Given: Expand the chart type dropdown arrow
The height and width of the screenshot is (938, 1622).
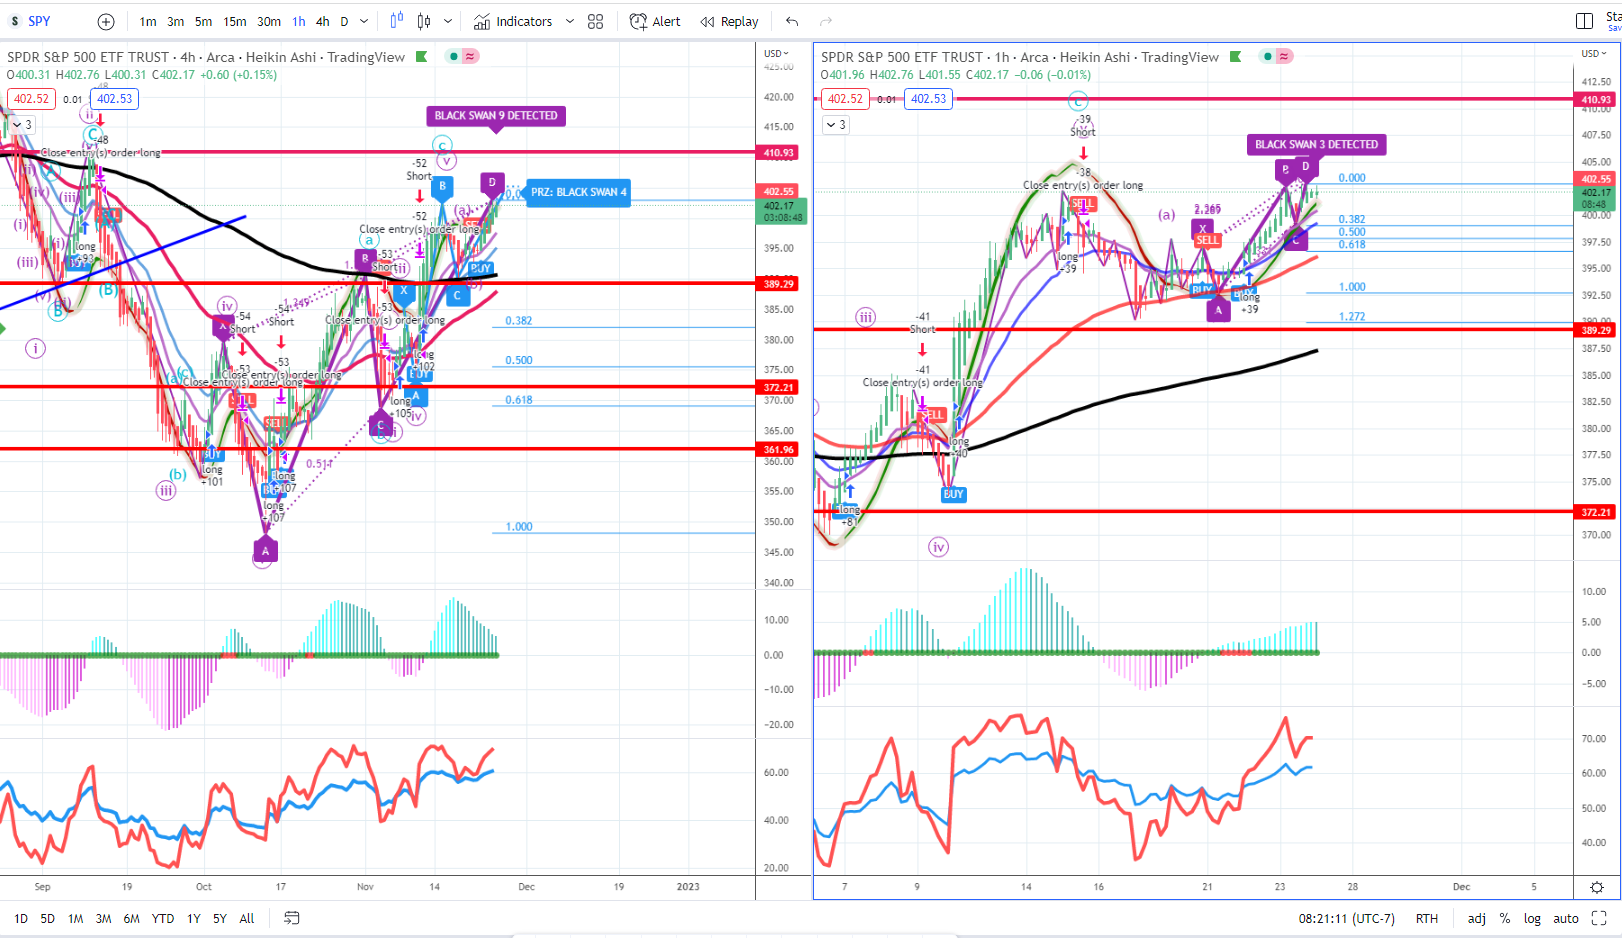Looking at the screenshot, I should click(x=447, y=21).
